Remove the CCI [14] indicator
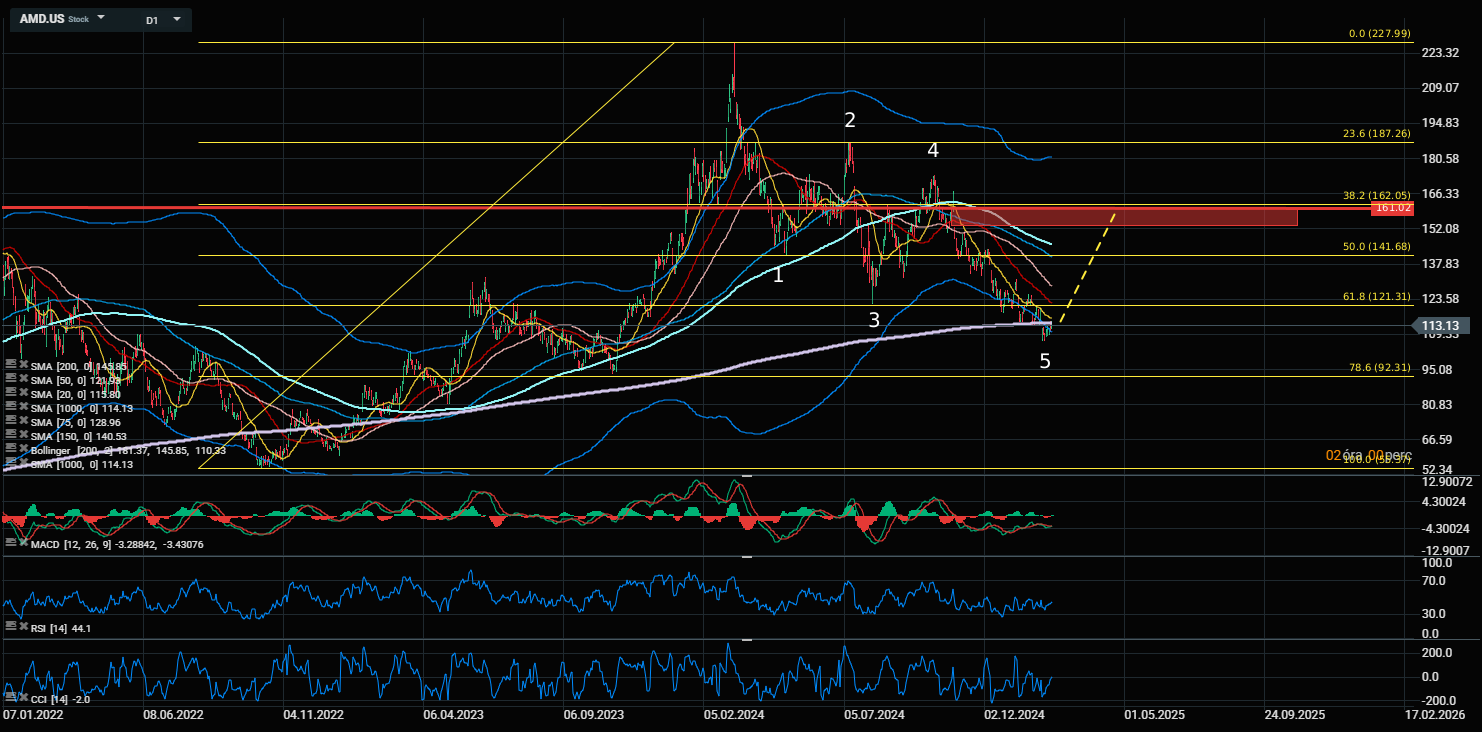The width and height of the screenshot is (1482, 732). coord(22,697)
